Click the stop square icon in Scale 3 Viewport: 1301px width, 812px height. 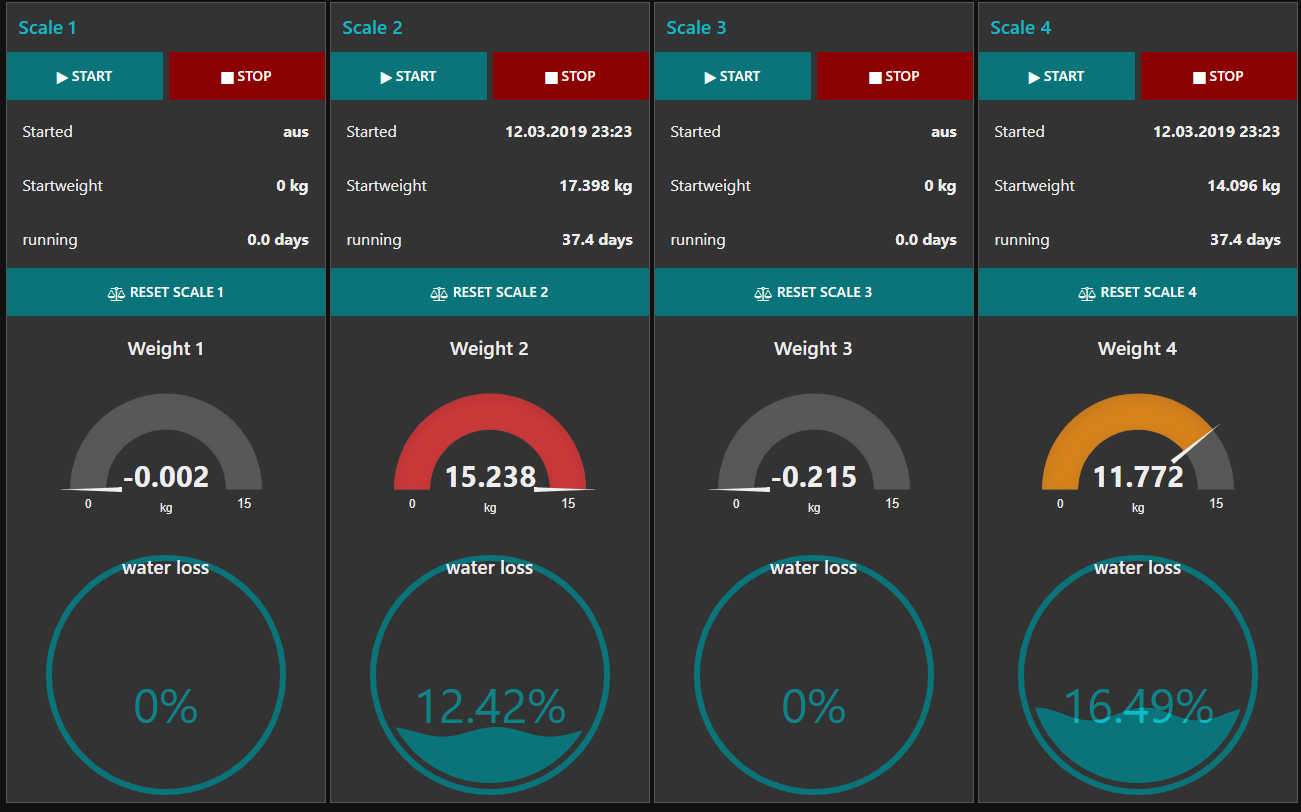coord(875,77)
